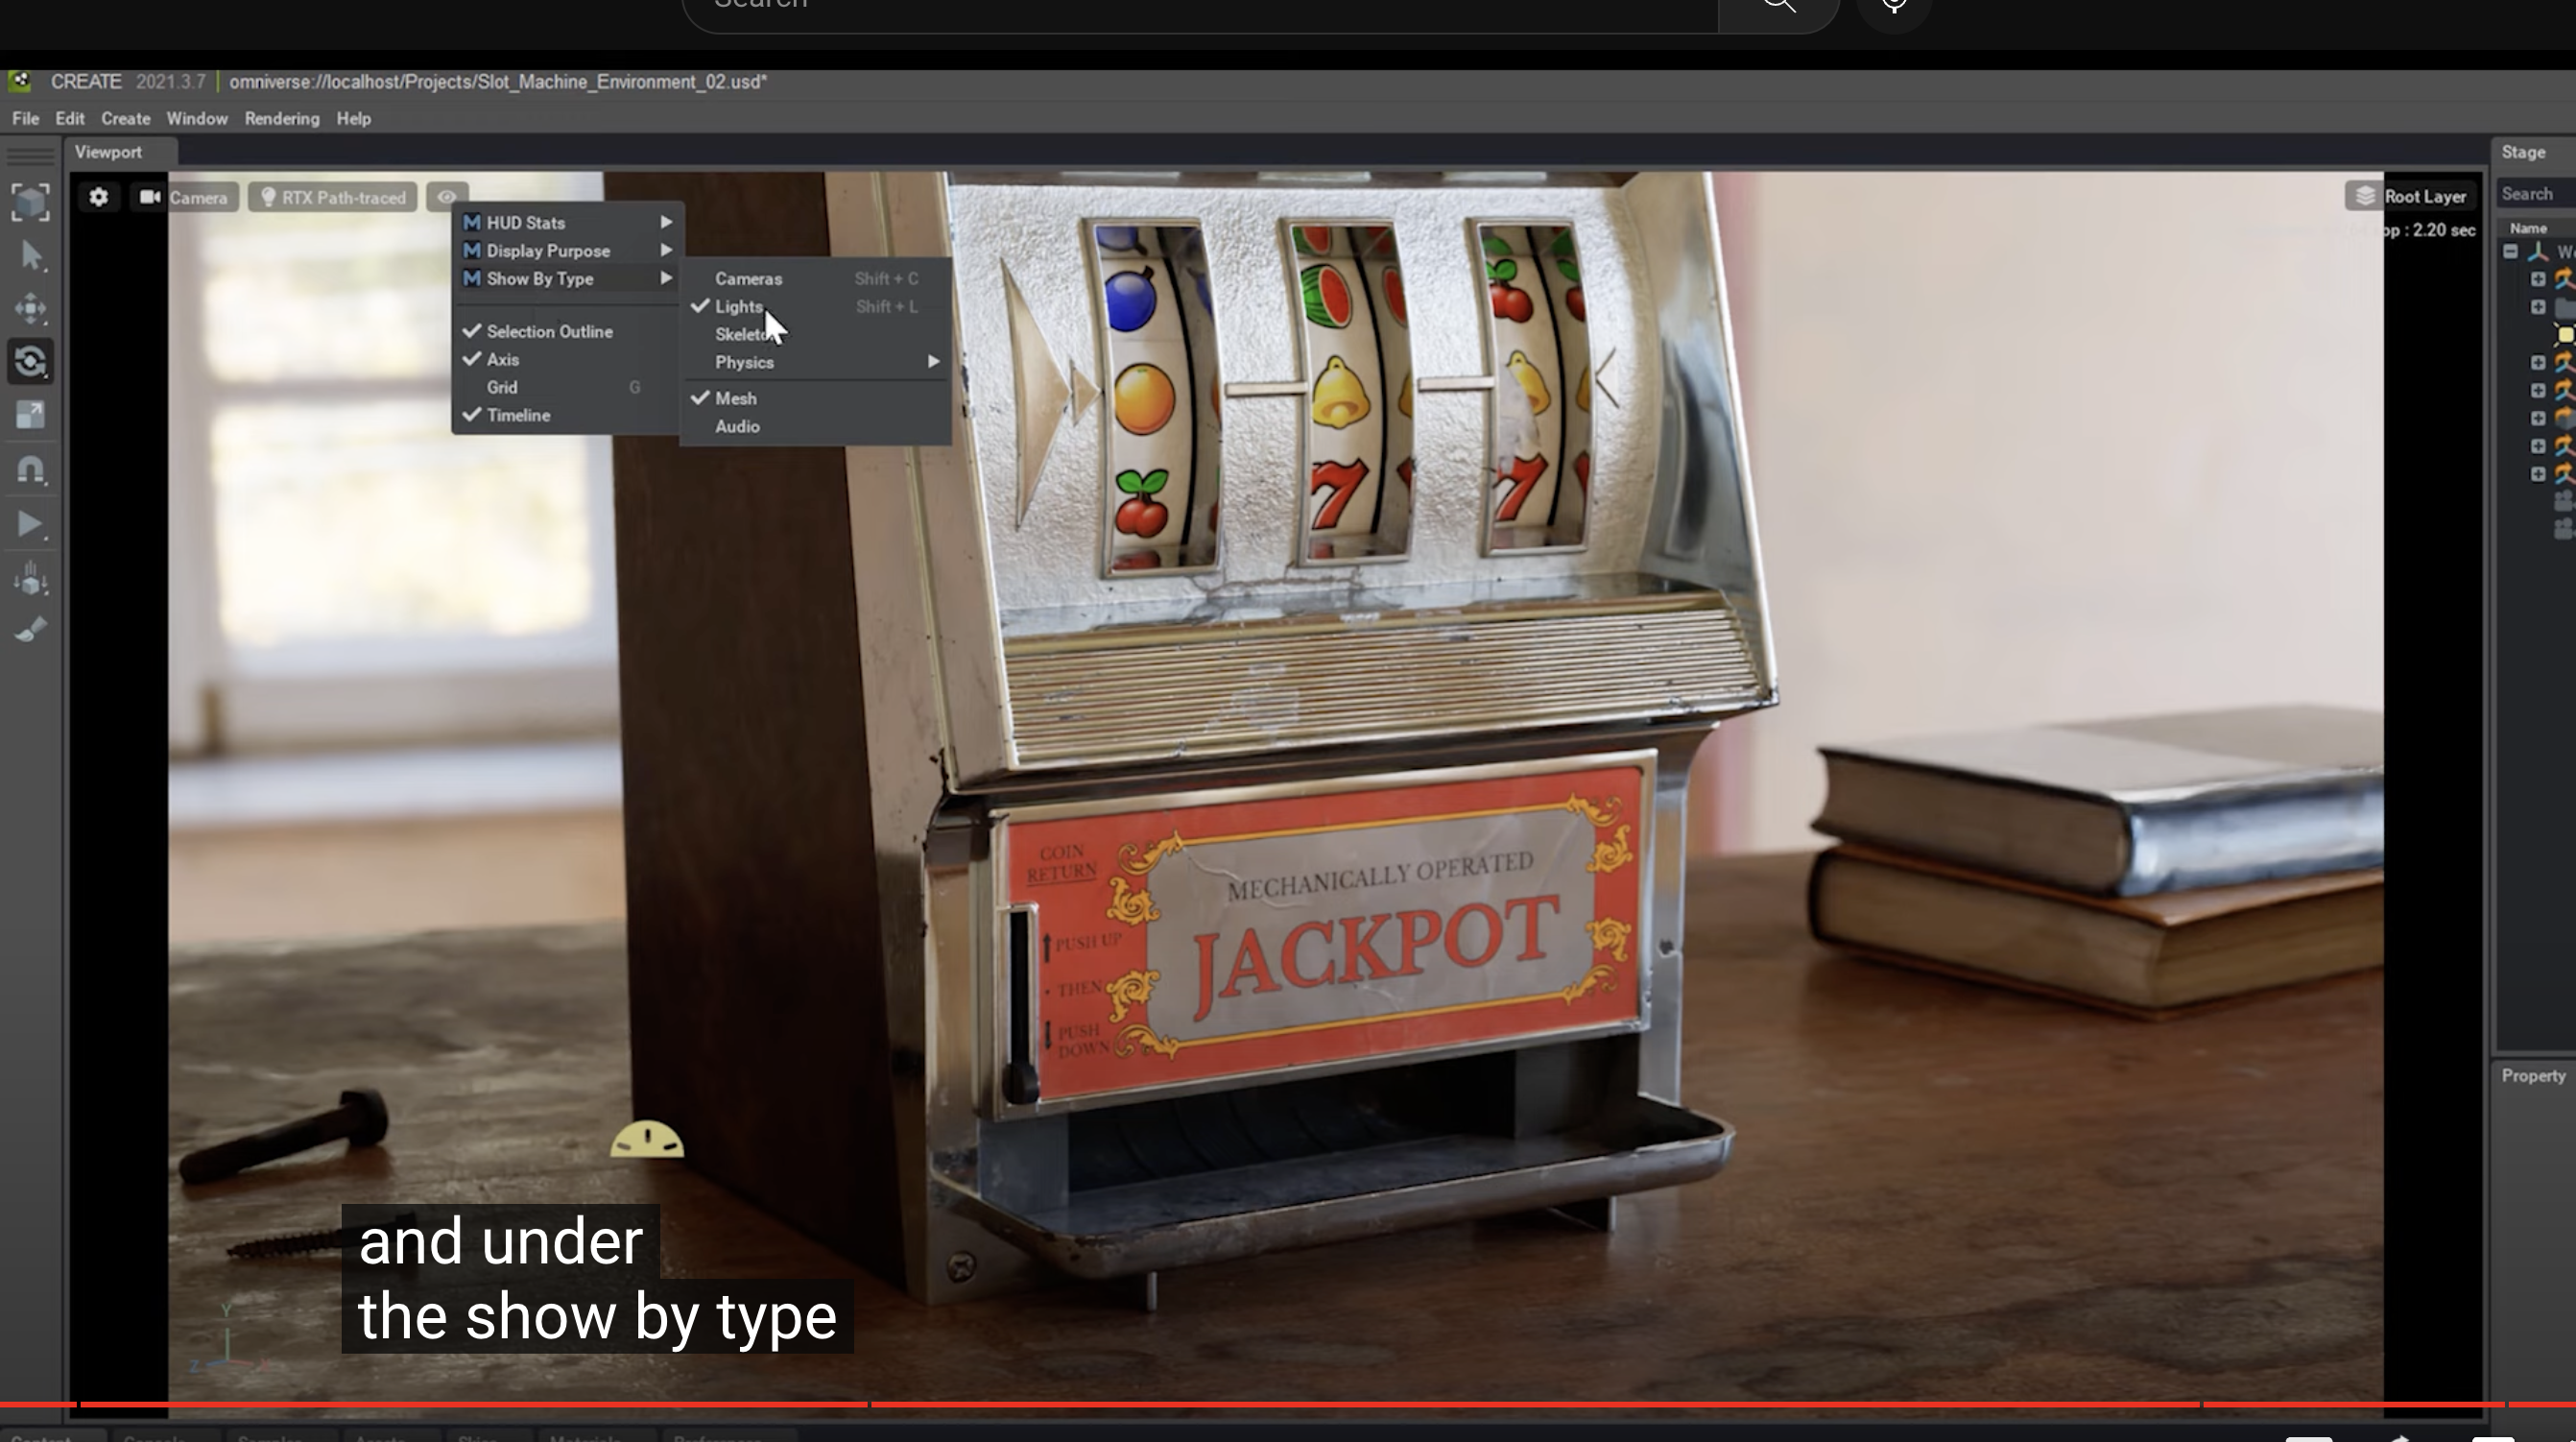
Task: Toggle the magnet snap tool
Action: 31,469
